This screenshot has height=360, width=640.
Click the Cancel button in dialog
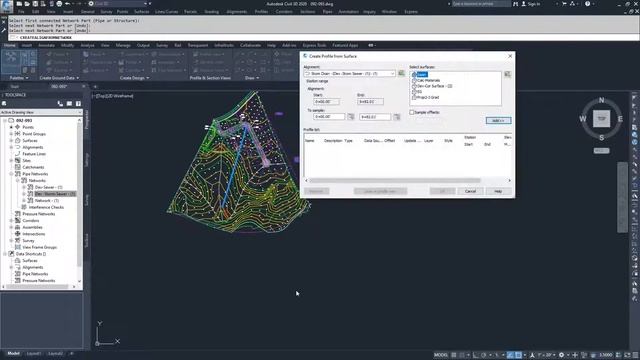470,191
